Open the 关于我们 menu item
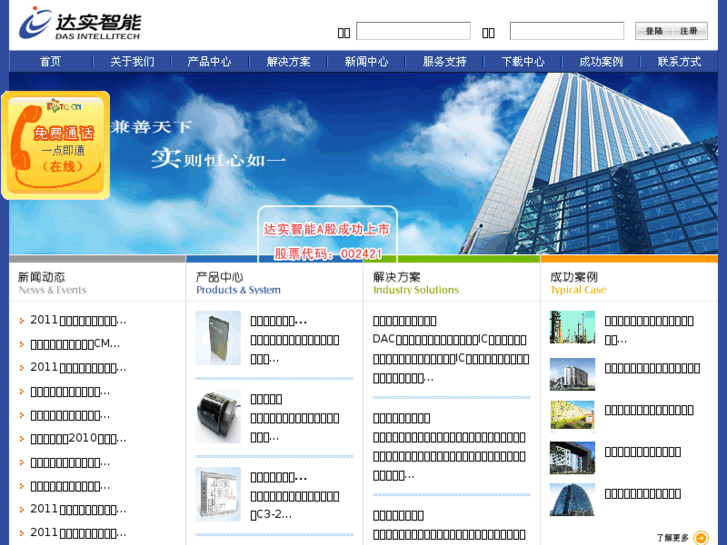The height and width of the screenshot is (545, 727). pos(132,62)
